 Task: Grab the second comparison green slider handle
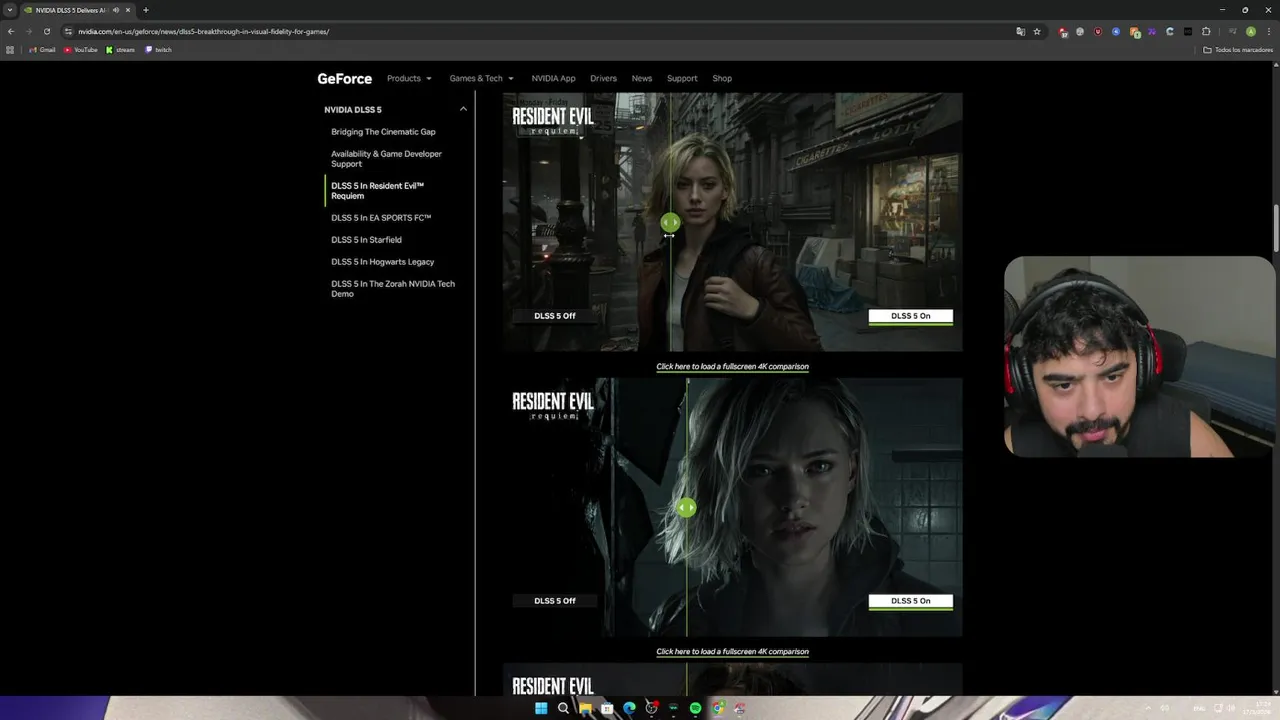coord(686,508)
